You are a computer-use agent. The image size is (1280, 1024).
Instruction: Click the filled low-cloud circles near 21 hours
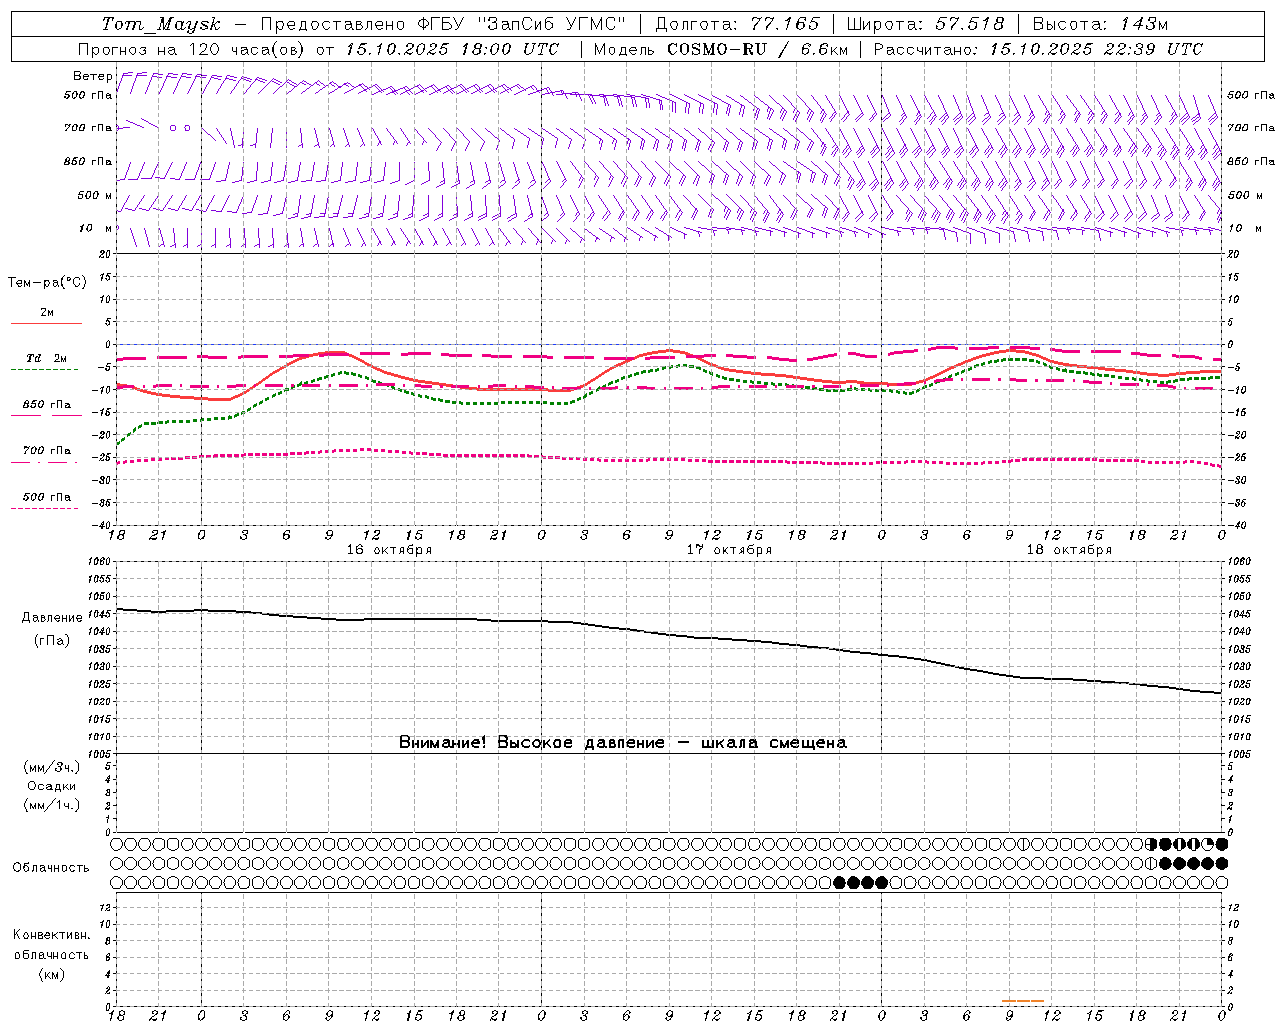click(860, 882)
